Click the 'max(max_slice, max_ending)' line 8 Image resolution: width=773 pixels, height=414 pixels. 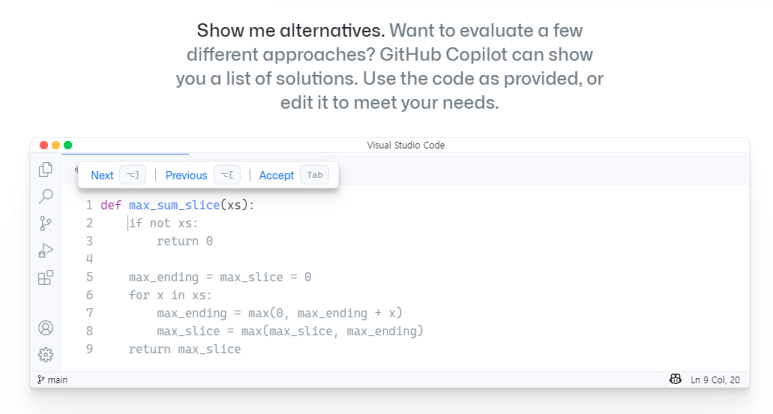pos(290,331)
